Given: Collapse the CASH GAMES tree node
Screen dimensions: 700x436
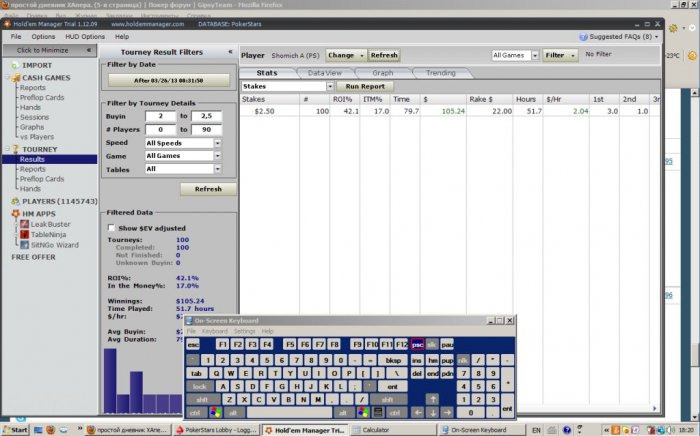Looking at the screenshot, I should pos(7,78).
